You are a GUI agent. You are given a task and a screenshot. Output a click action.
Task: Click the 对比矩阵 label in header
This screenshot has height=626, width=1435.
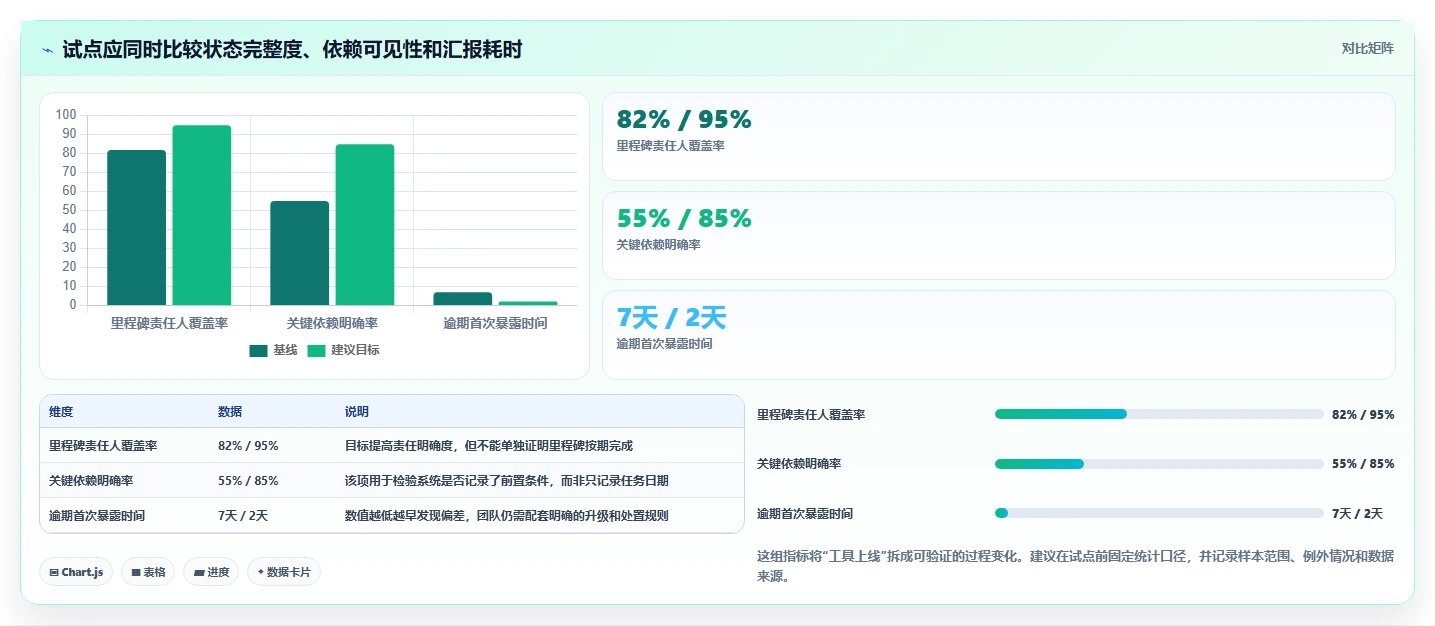1367,48
